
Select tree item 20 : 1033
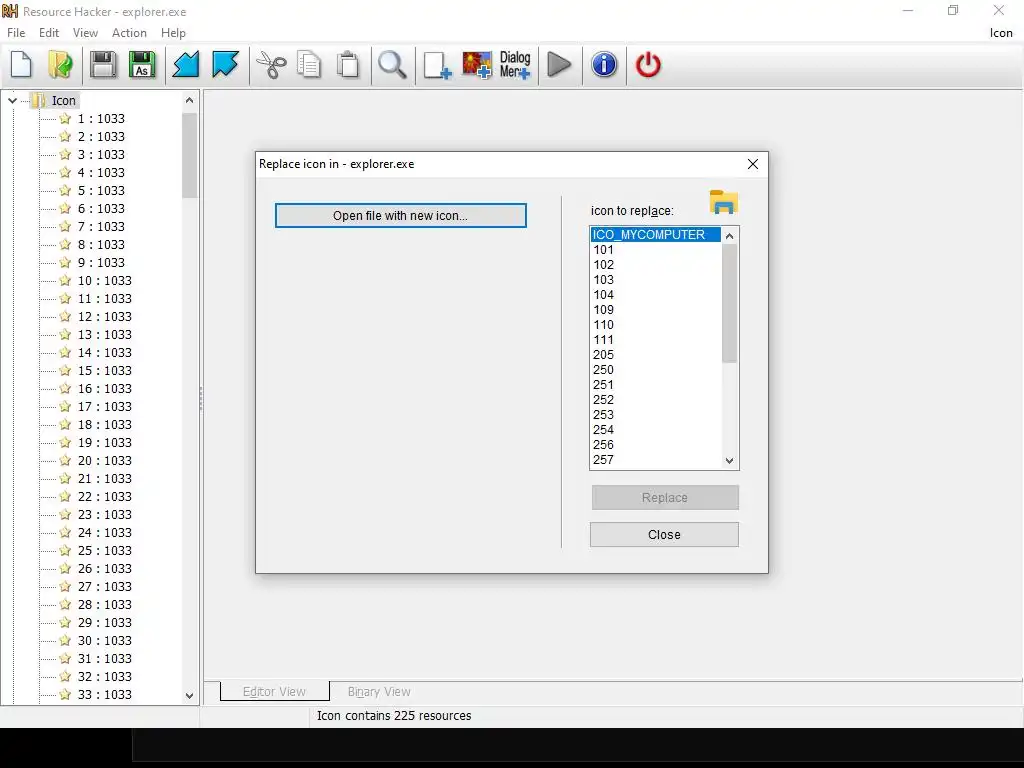104,460
